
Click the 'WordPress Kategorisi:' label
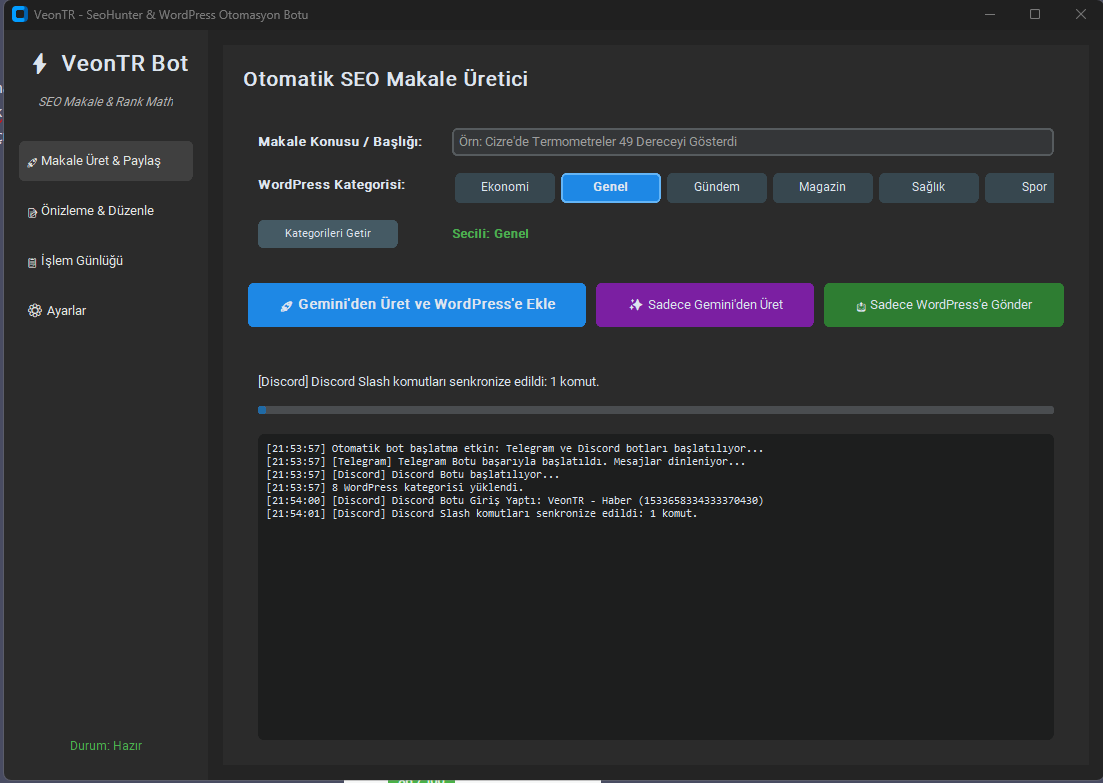[331, 185]
